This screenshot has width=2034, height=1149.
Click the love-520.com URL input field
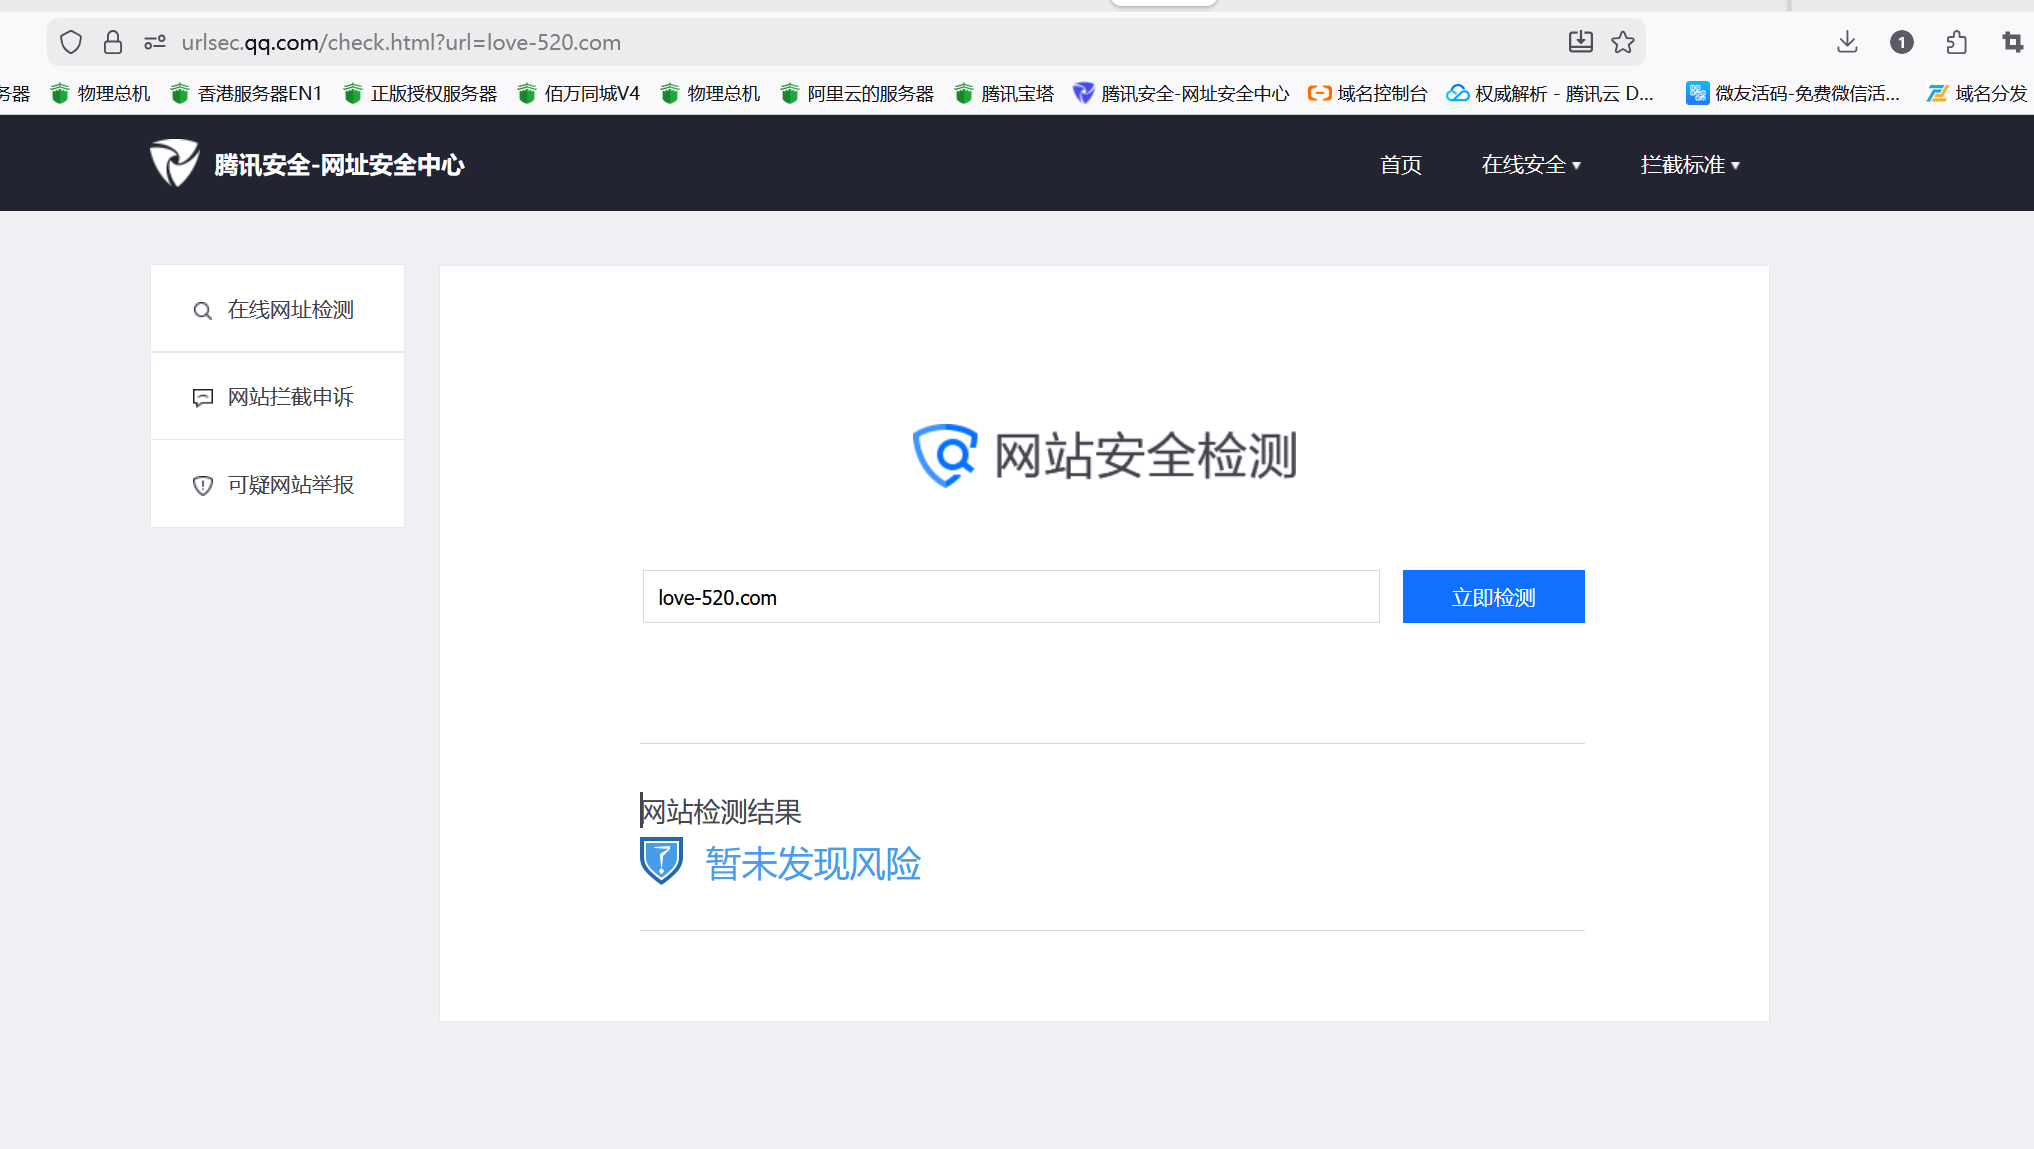click(x=1010, y=597)
